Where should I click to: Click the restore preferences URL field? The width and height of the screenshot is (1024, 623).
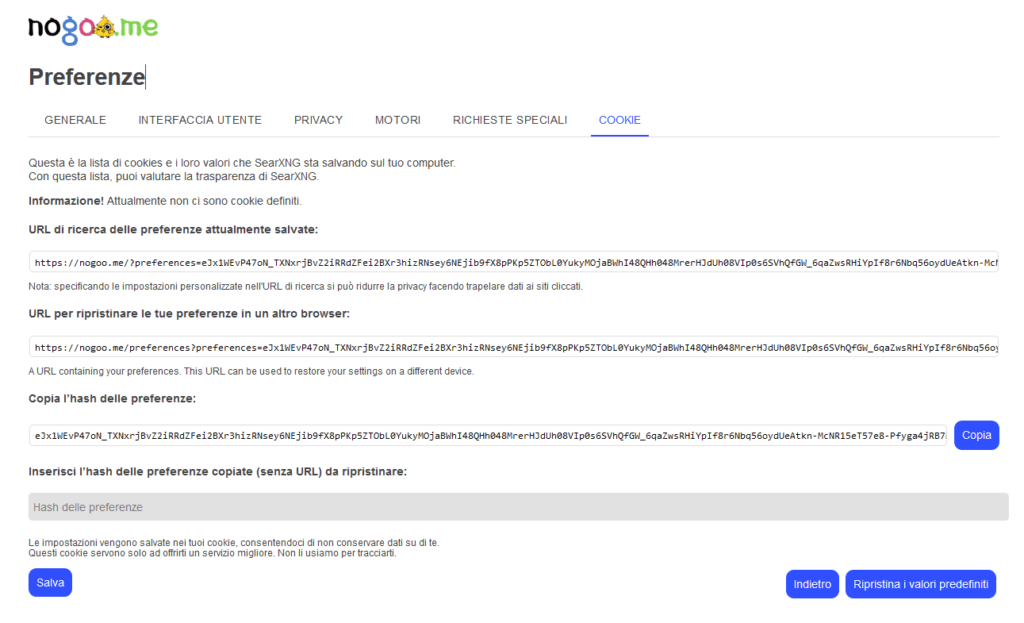pyautogui.click(x=513, y=347)
